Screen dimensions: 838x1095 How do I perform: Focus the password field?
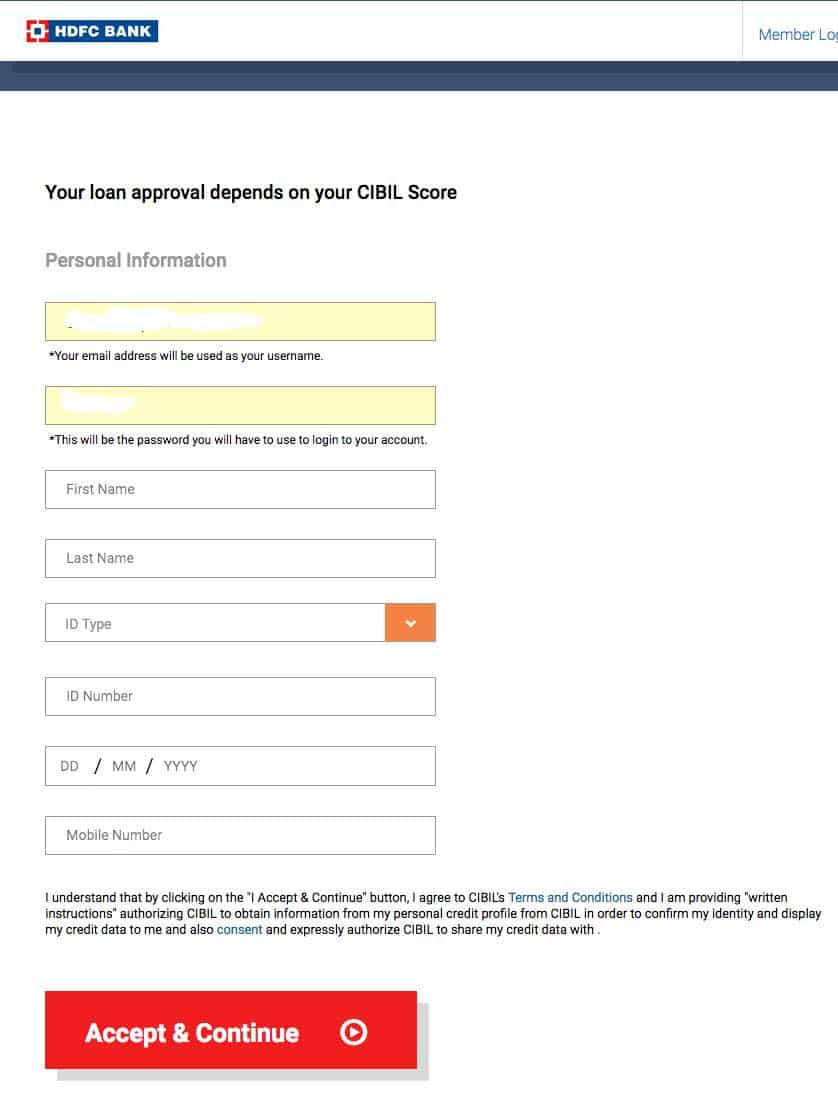coord(240,405)
